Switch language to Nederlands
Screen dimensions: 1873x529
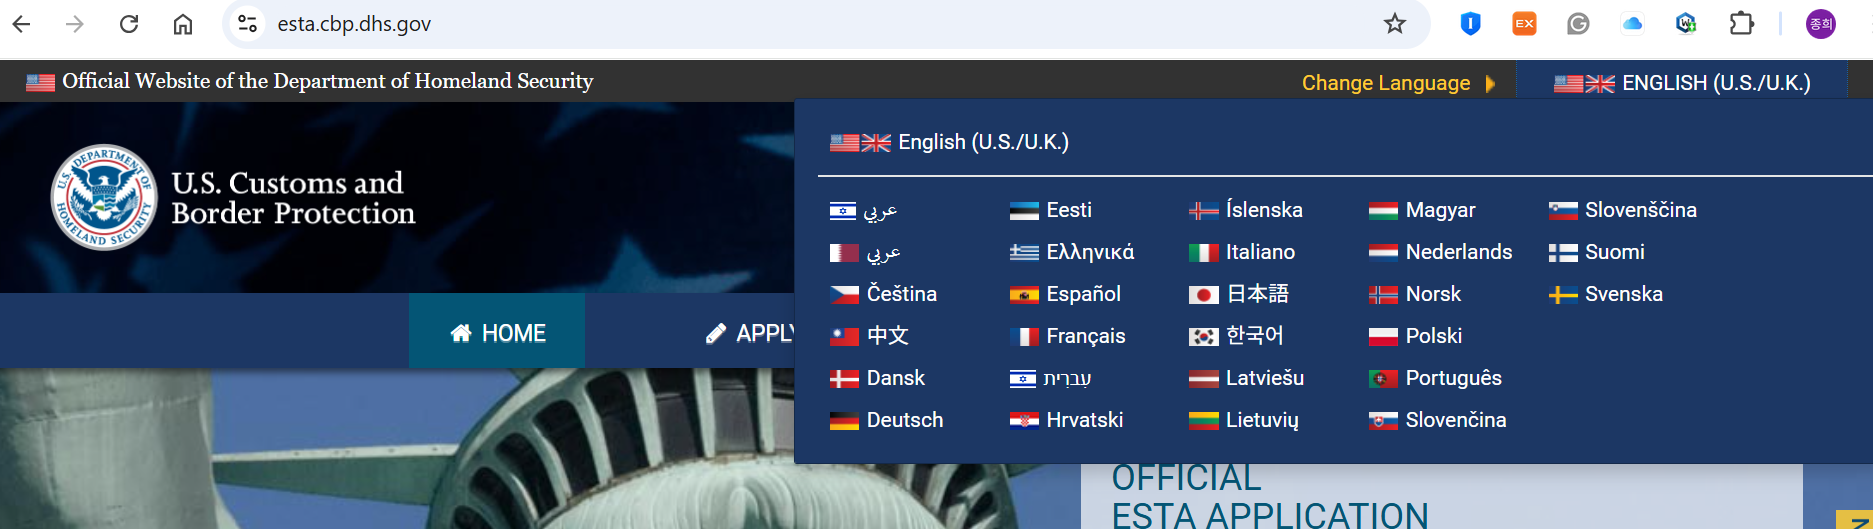tap(1440, 252)
